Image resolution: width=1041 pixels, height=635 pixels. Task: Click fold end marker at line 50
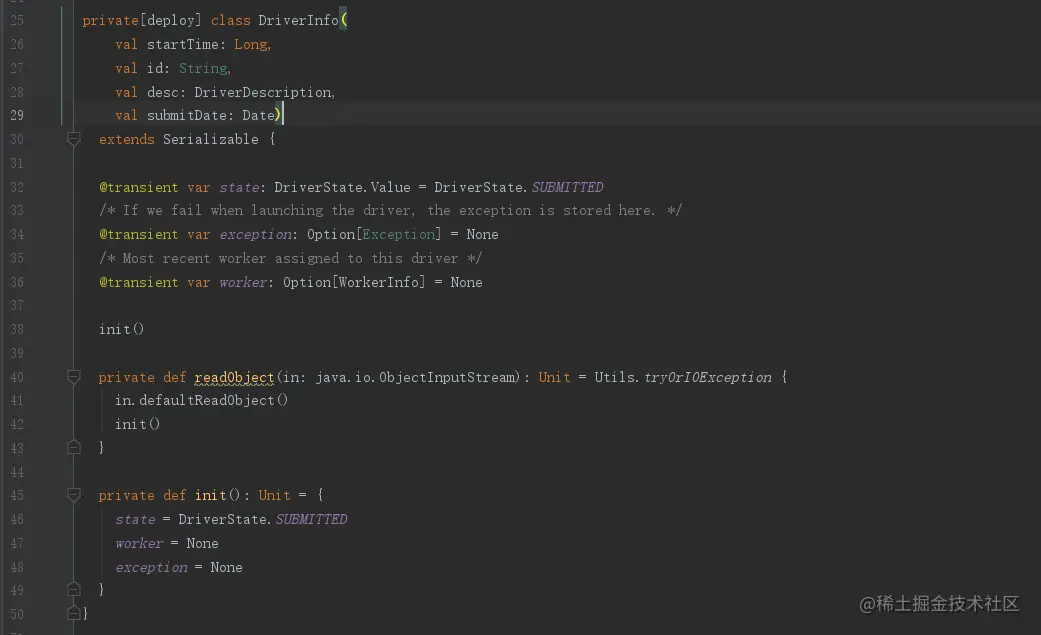pos(74,613)
